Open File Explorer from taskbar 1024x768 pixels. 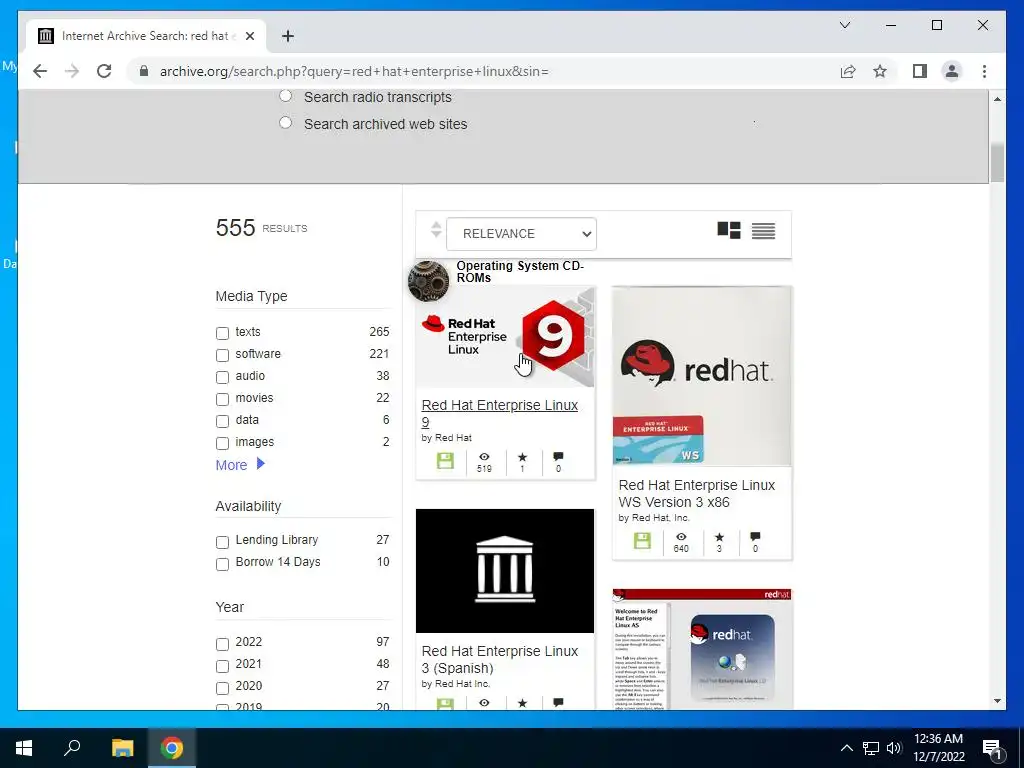click(122, 748)
